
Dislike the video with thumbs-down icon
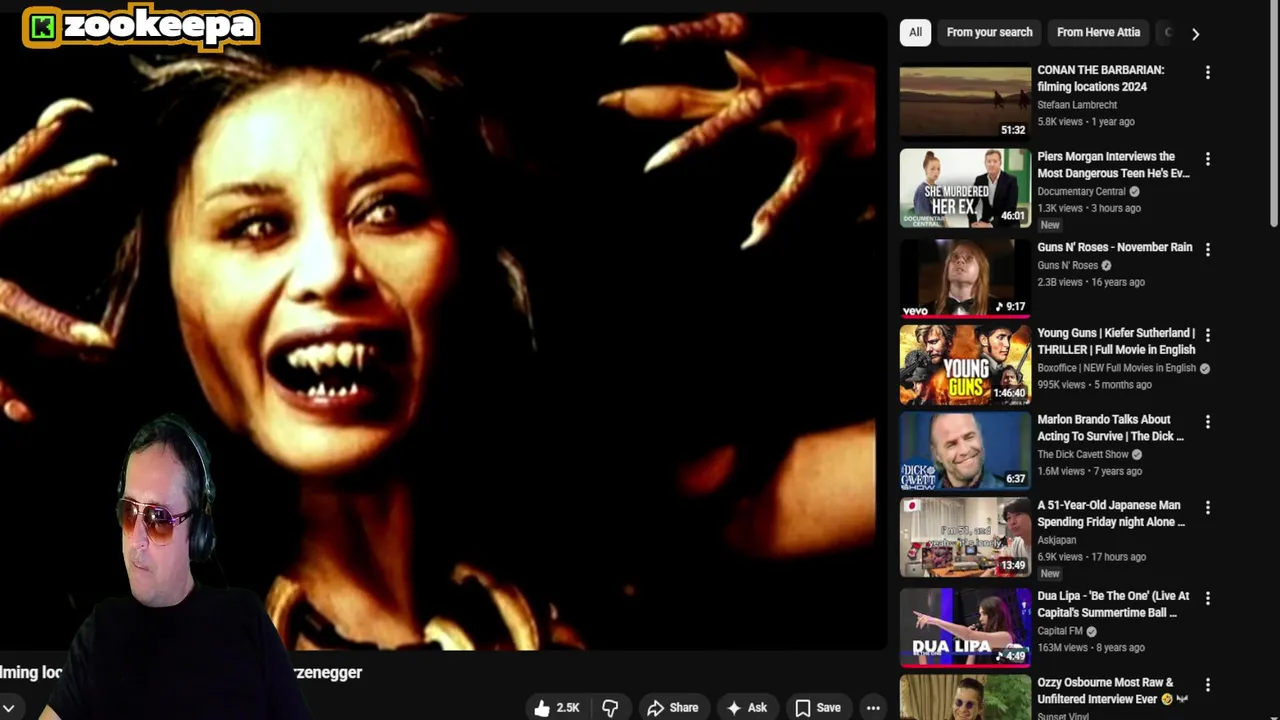pyautogui.click(x=610, y=708)
